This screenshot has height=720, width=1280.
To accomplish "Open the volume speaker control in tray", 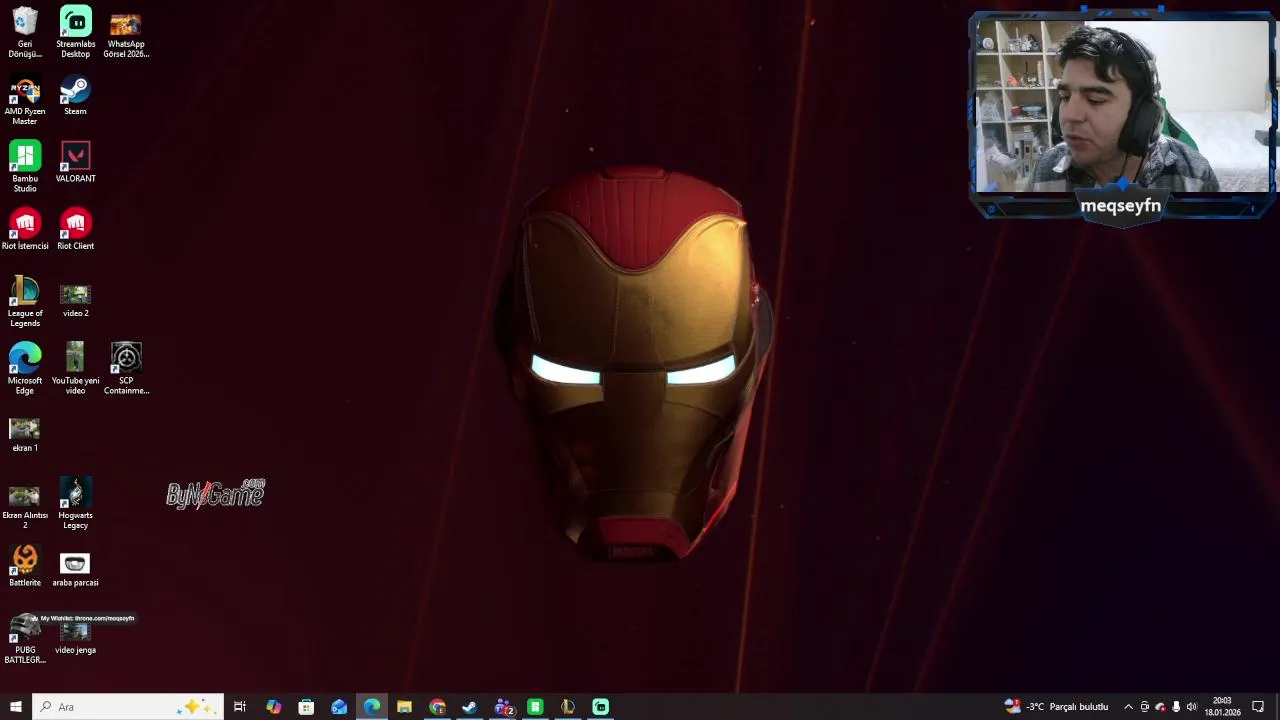I will click(1191, 707).
